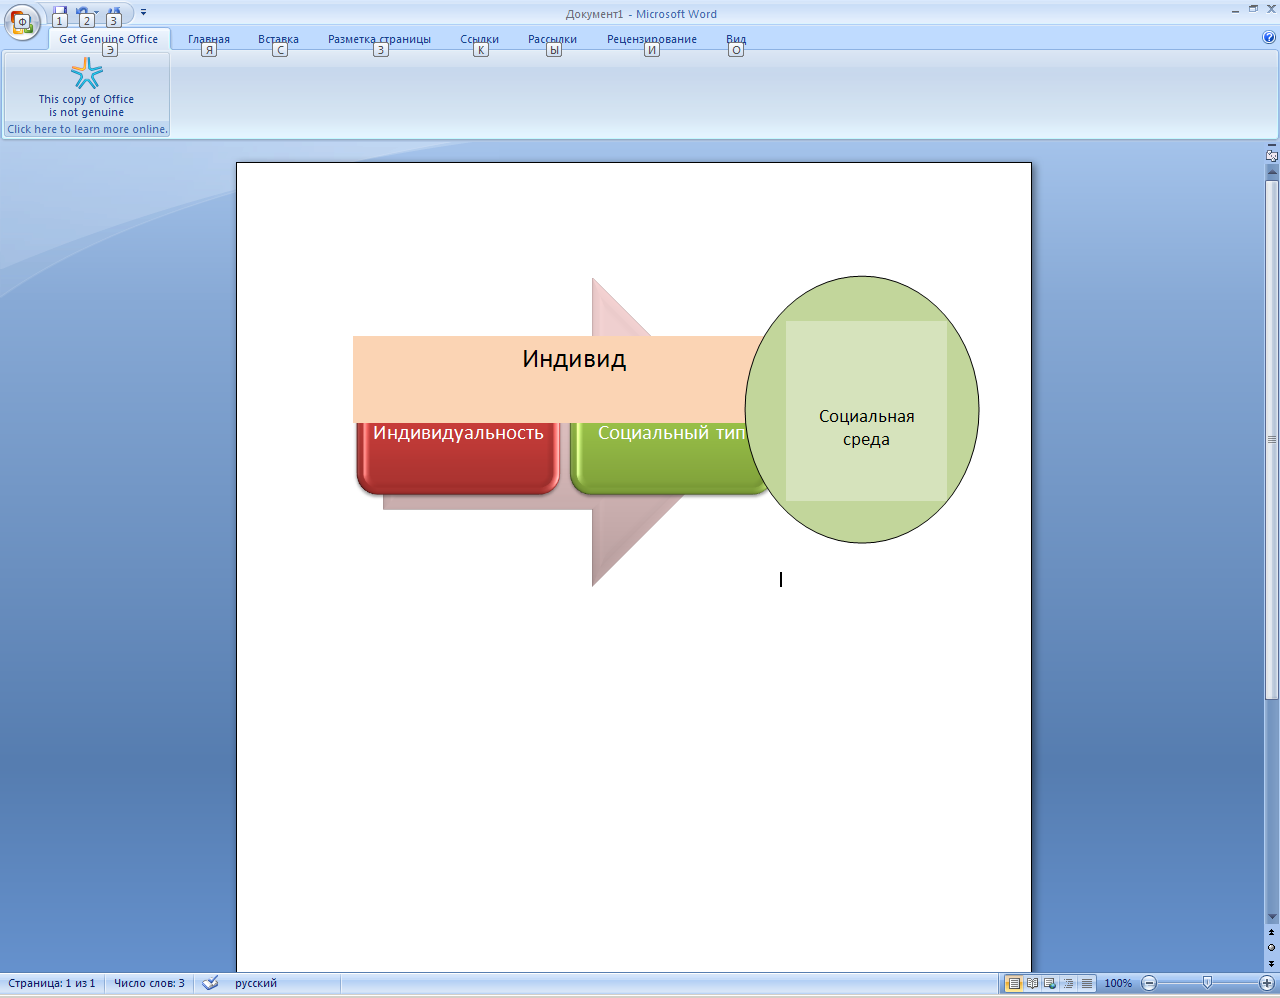Viewport: 1280px width, 998px height.
Task: Zoom out with minus button
Action: pyautogui.click(x=1149, y=983)
